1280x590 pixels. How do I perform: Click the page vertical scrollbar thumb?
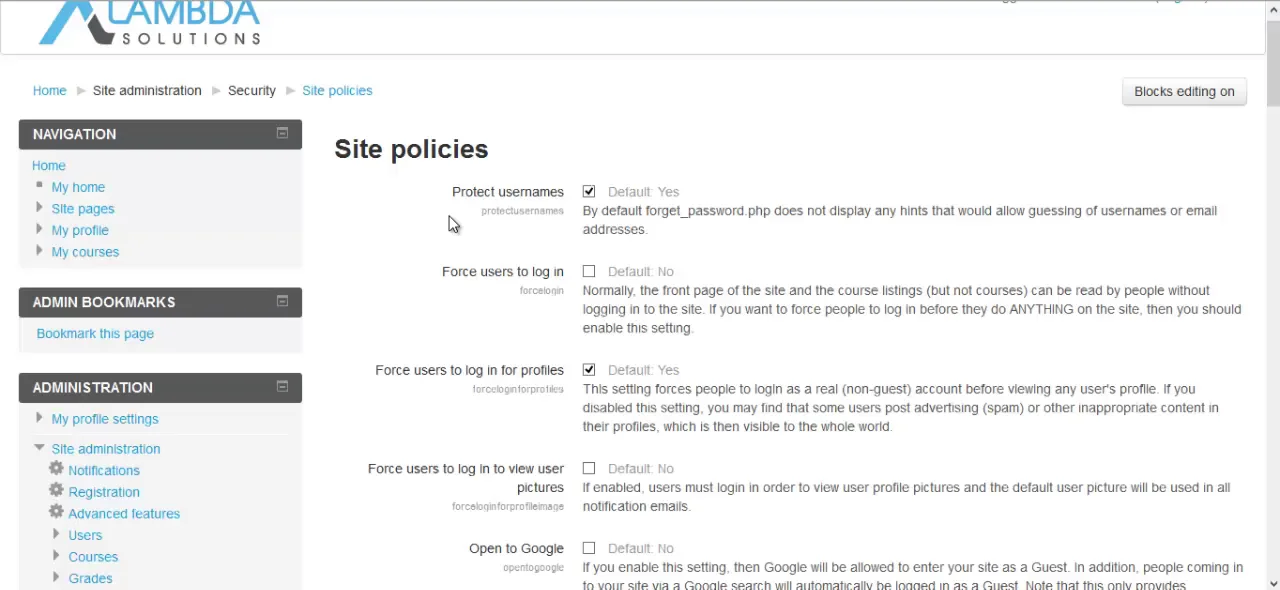click(1272, 62)
